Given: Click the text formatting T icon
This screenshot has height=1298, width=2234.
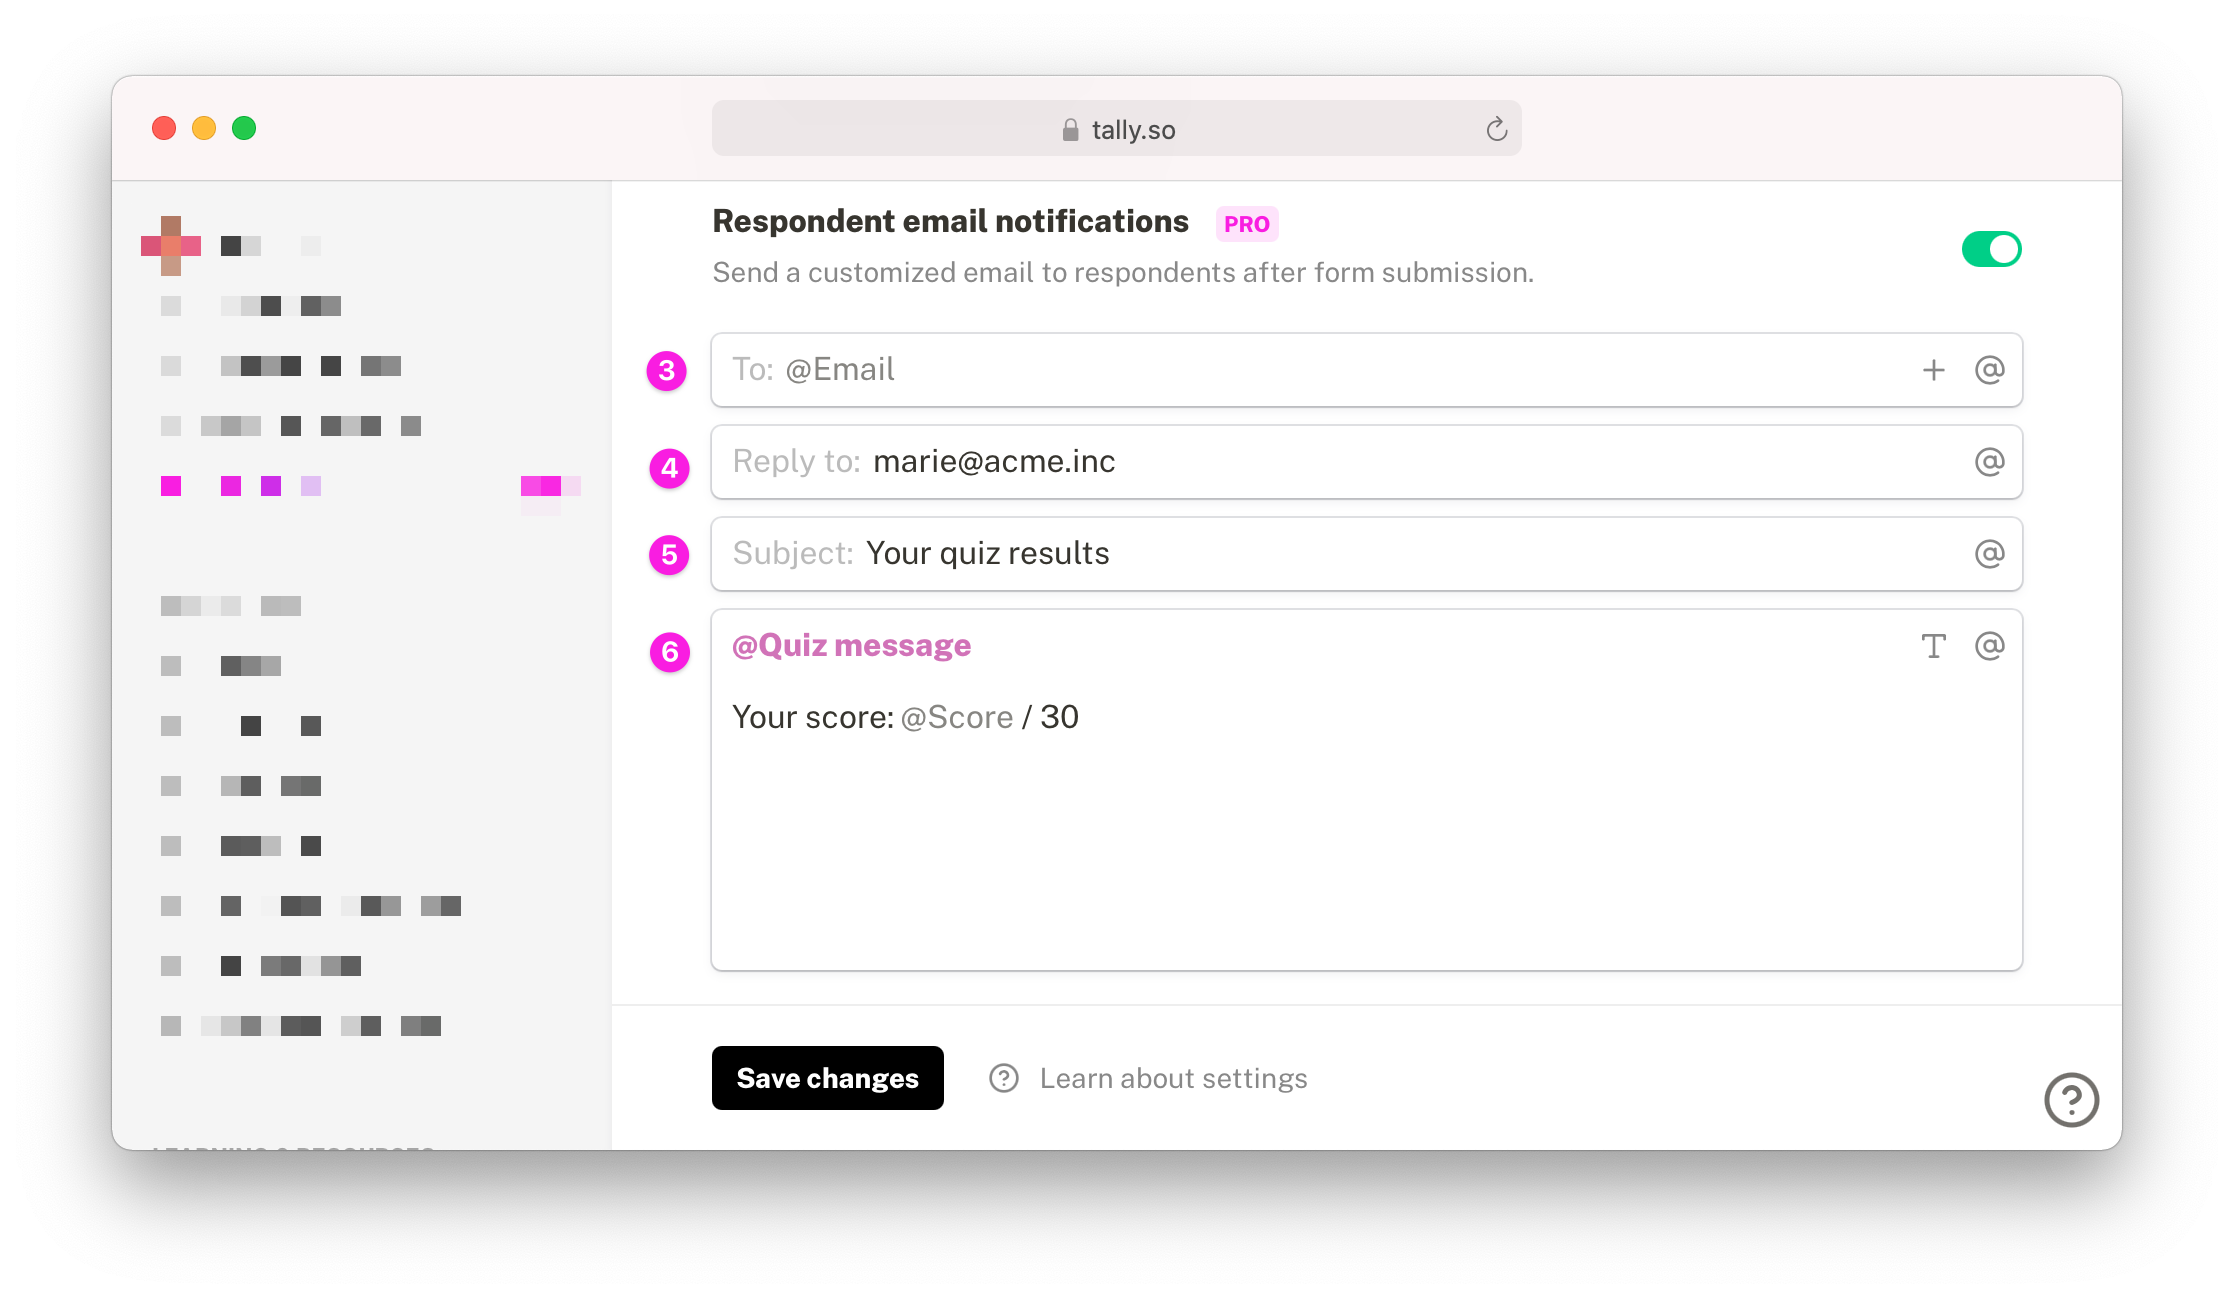Looking at the screenshot, I should click(x=1933, y=646).
